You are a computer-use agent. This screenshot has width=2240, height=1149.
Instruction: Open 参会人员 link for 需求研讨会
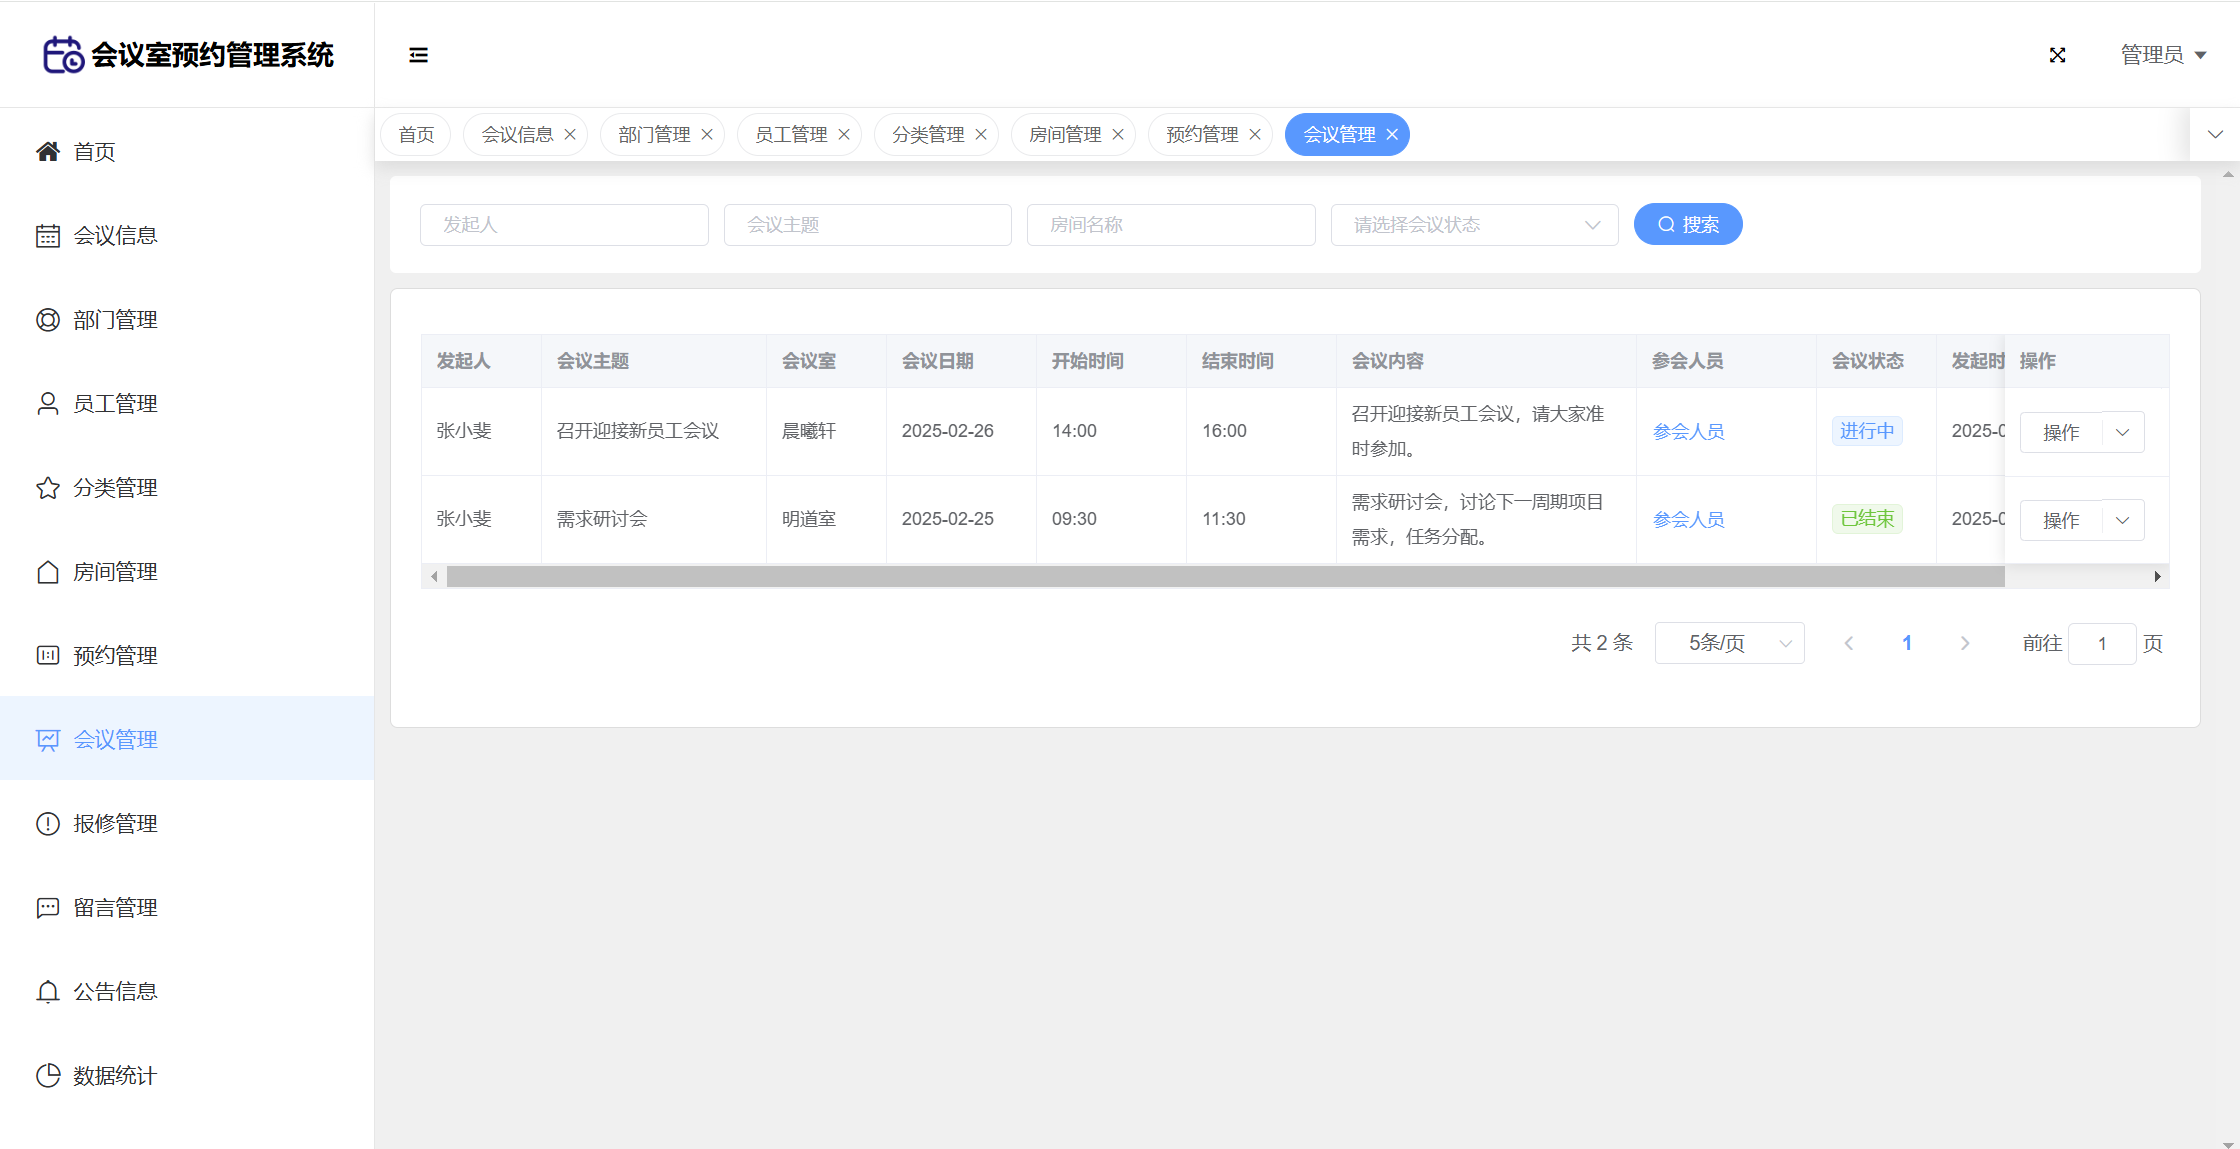1688,519
